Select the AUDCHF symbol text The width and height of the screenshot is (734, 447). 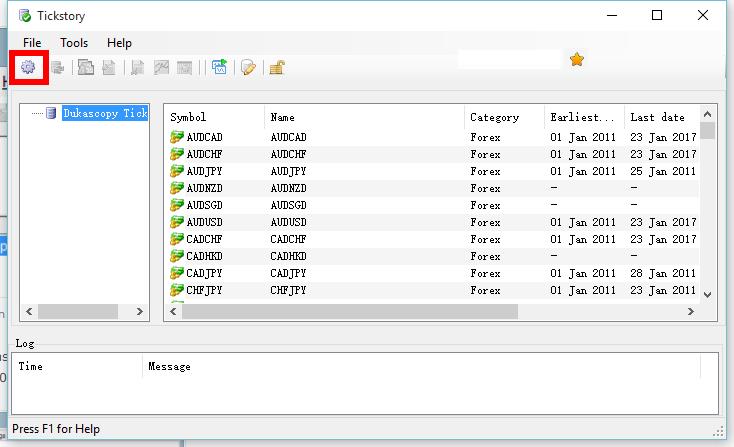pyautogui.click(x=204, y=154)
